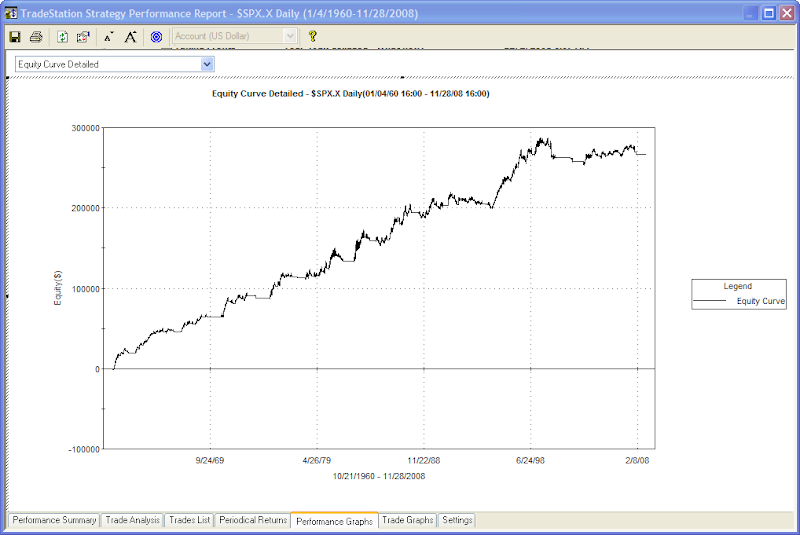The width and height of the screenshot is (800, 535).
Task: Click the Equity Curve Detailed graph selector text
Action: tap(58, 65)
